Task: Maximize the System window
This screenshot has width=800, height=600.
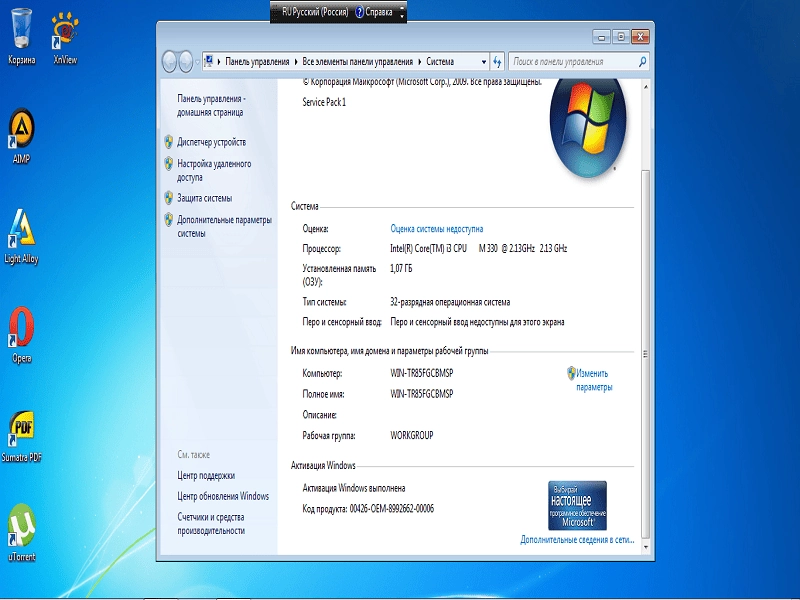Action: pos(620,37)
